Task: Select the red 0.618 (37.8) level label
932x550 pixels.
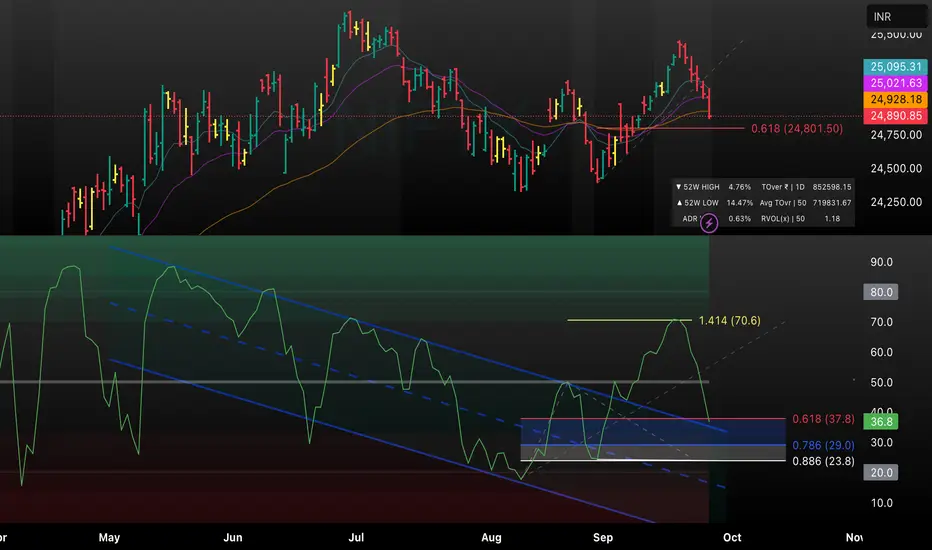Action: point(823,419)
